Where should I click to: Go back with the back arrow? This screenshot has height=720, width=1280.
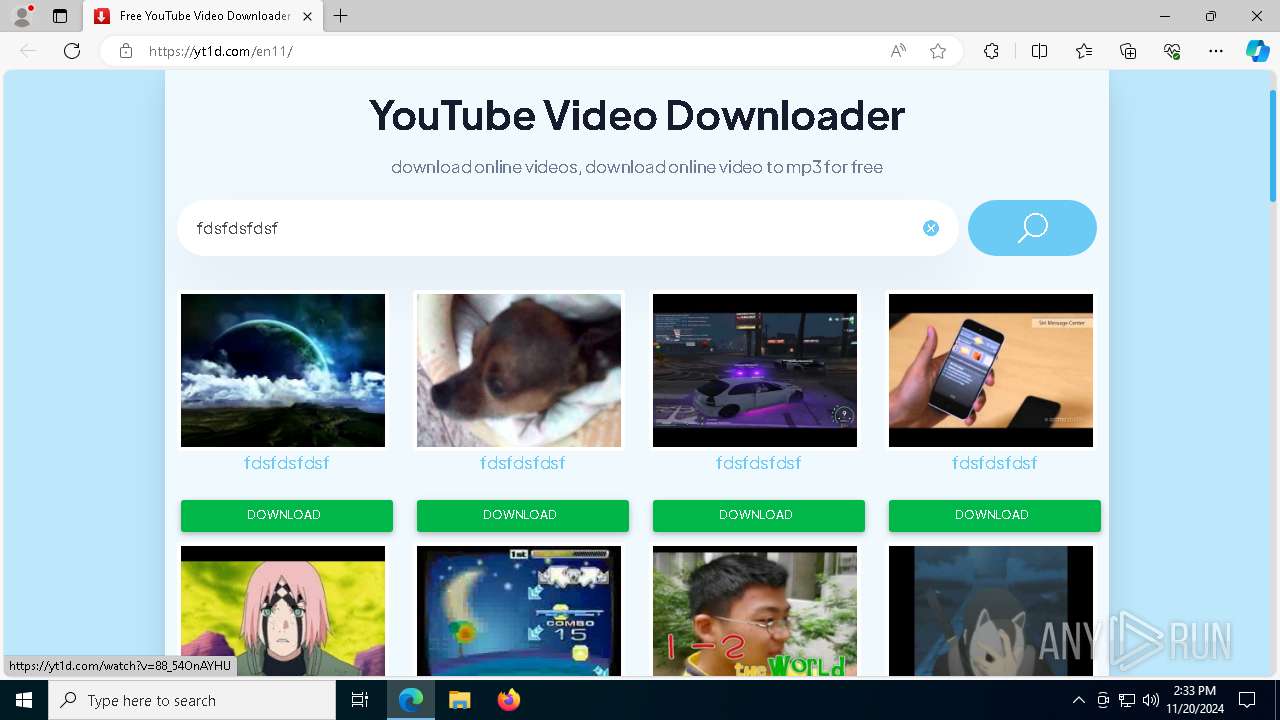(x=28, y=51)
